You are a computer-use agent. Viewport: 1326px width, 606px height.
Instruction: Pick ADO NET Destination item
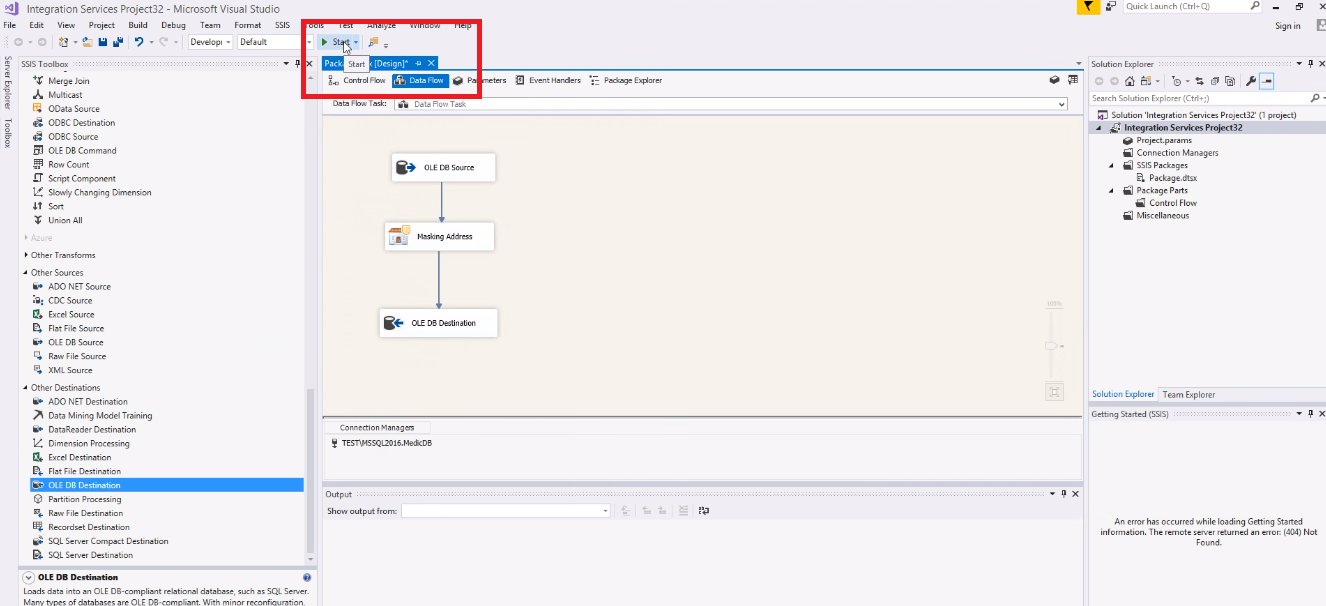click(x=88, y=401)
